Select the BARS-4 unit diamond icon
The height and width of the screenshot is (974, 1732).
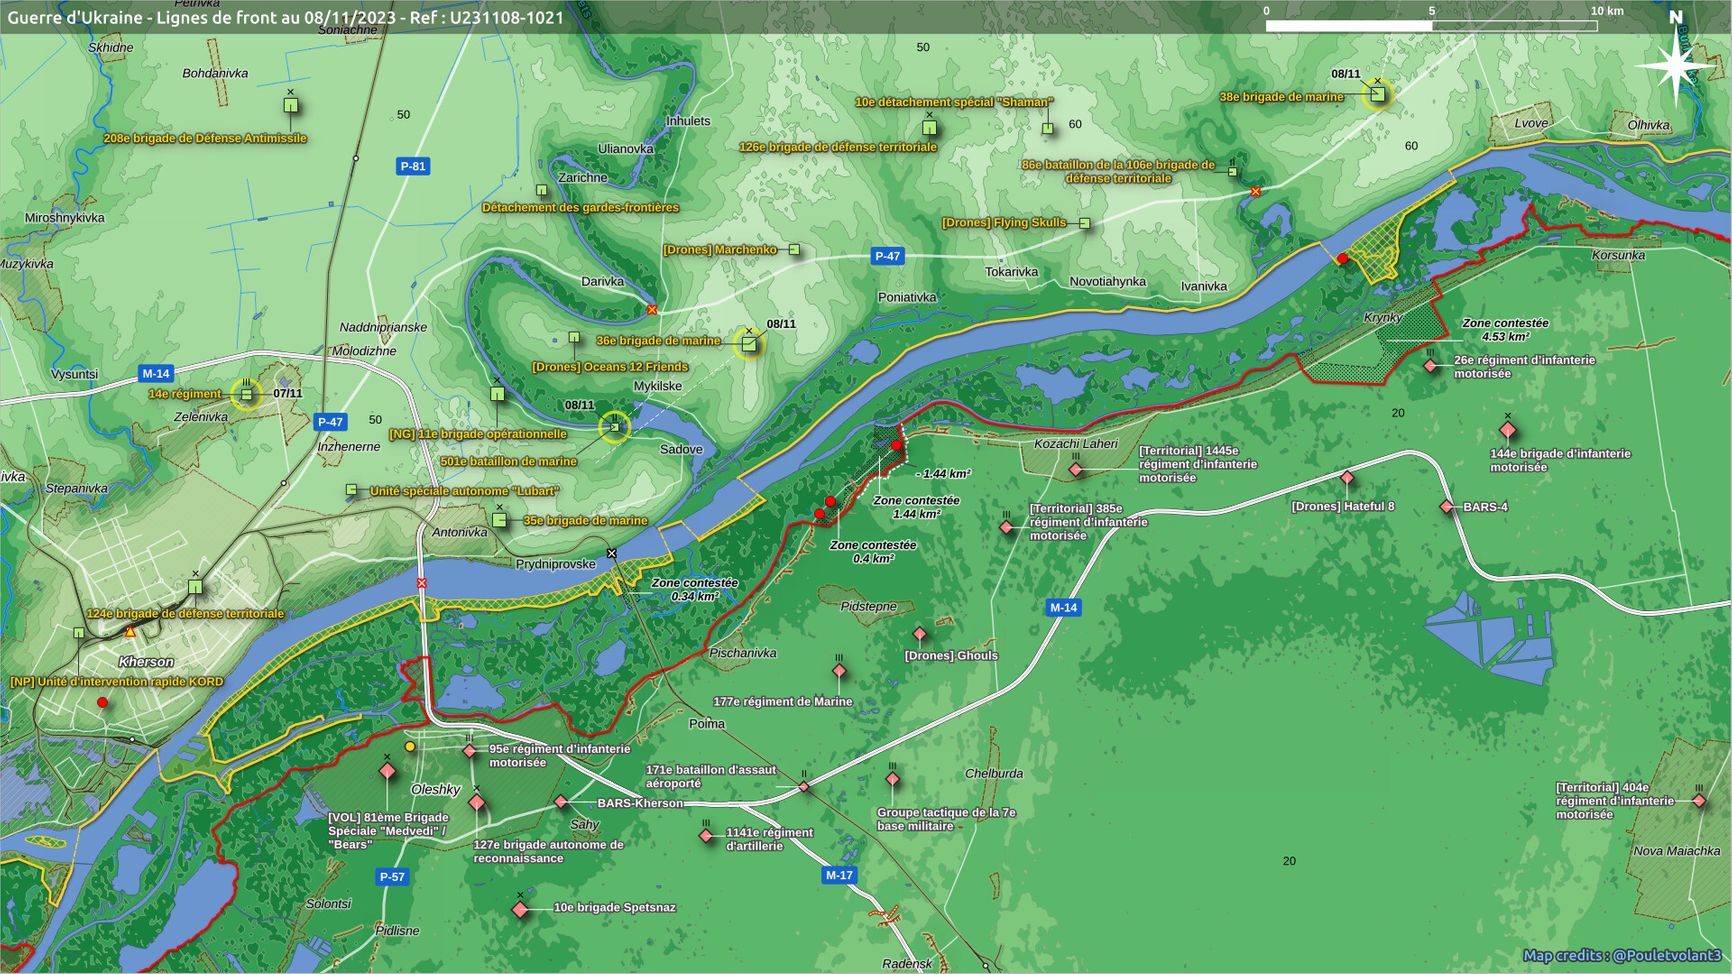(x=1446, y=507)
